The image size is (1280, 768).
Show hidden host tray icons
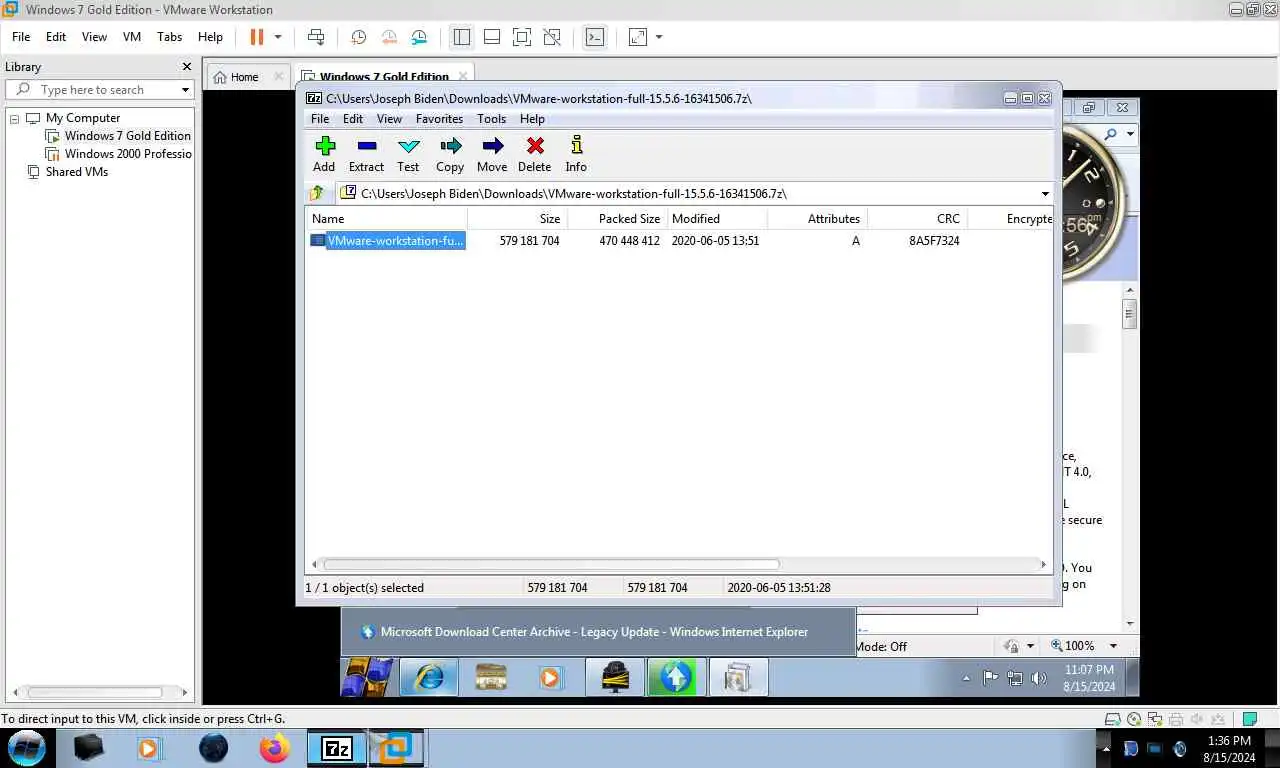(1106, 748)
